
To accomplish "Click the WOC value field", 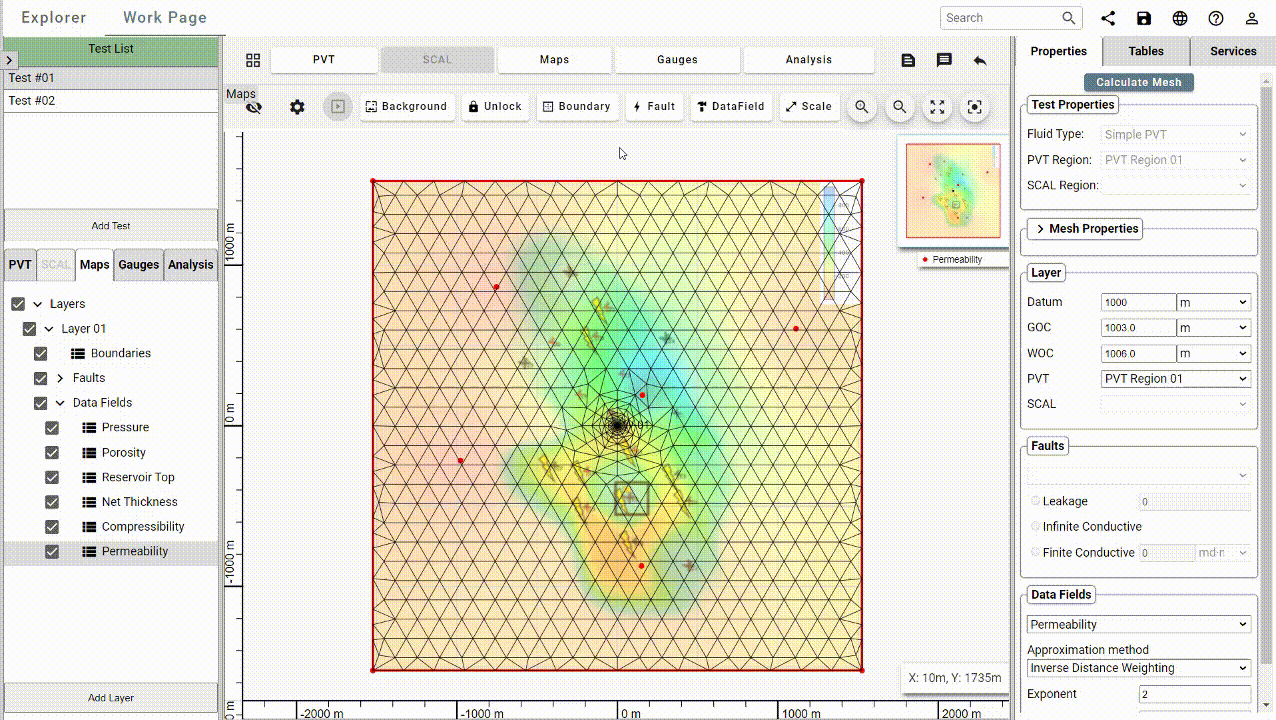I will (1138, 353).
